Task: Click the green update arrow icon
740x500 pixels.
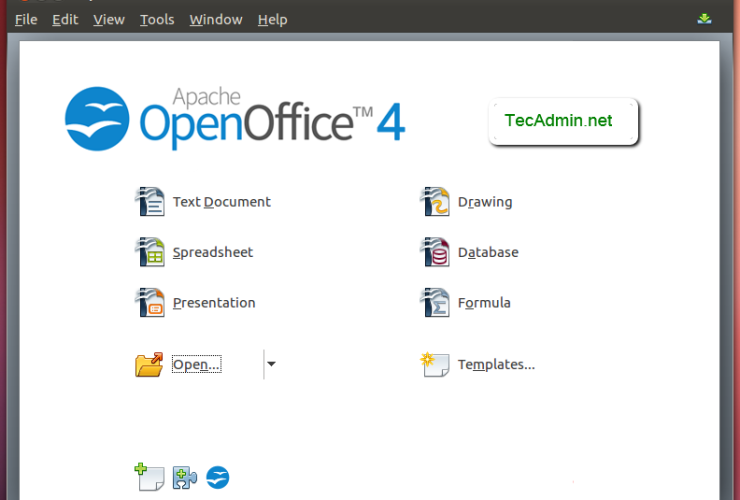Action: tap(704, 18)
